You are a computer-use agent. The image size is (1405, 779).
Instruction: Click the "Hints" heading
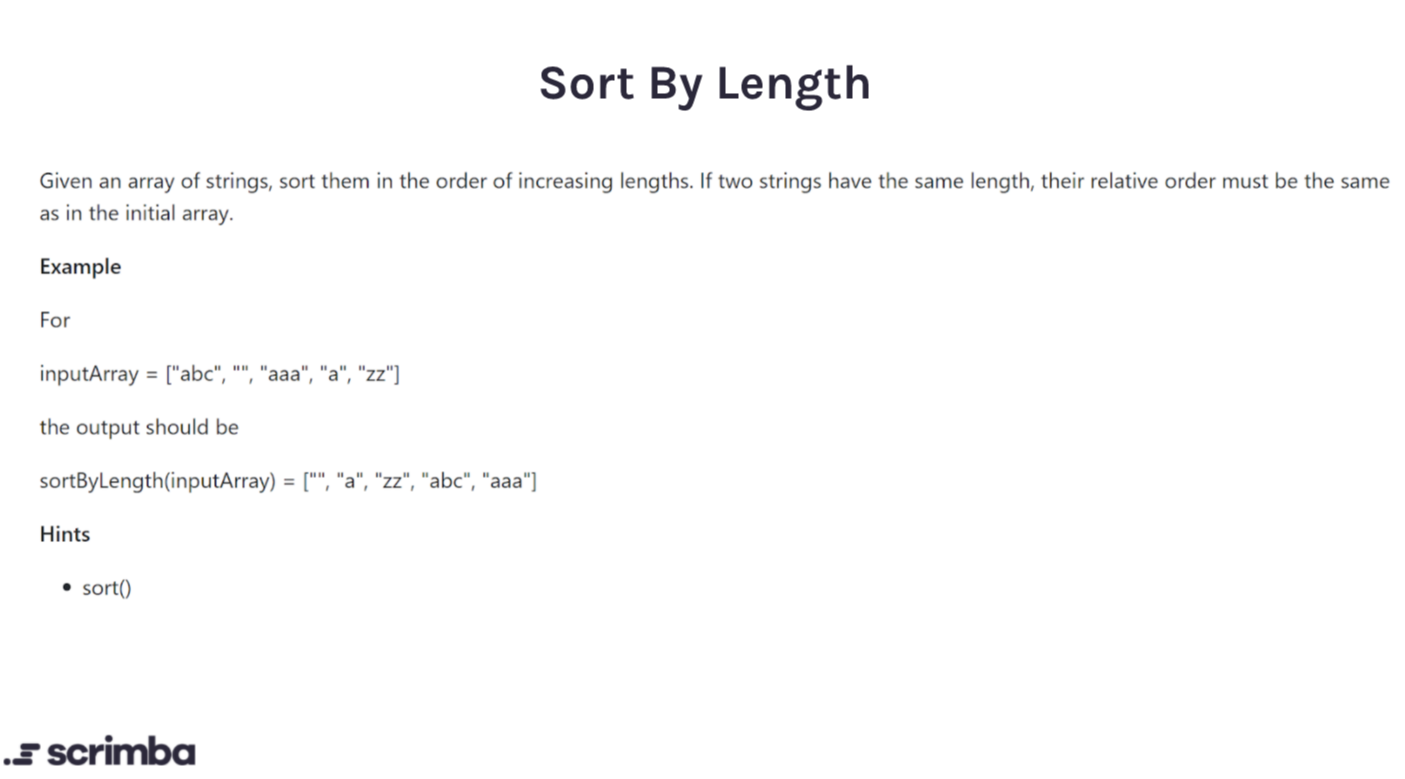pos(65,533)
